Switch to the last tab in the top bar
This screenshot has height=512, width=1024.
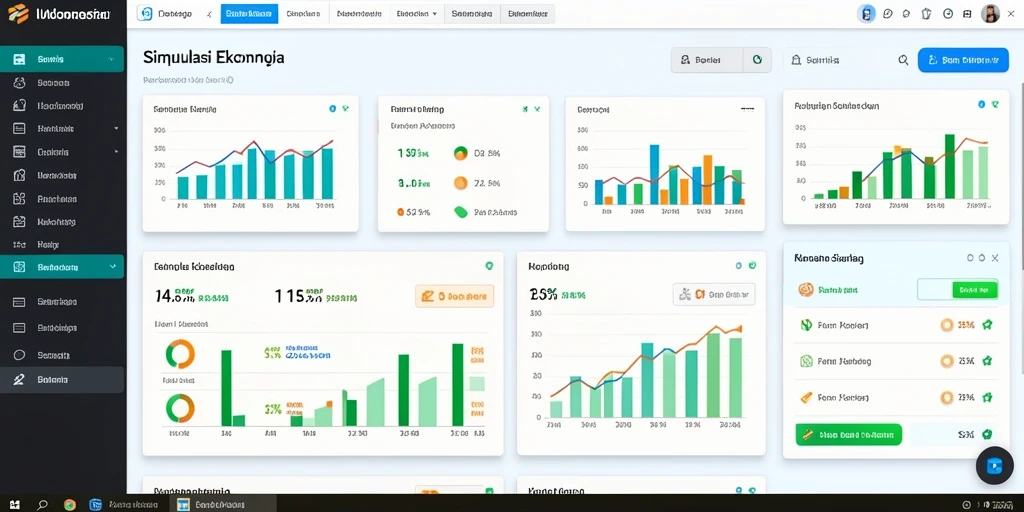528,14
